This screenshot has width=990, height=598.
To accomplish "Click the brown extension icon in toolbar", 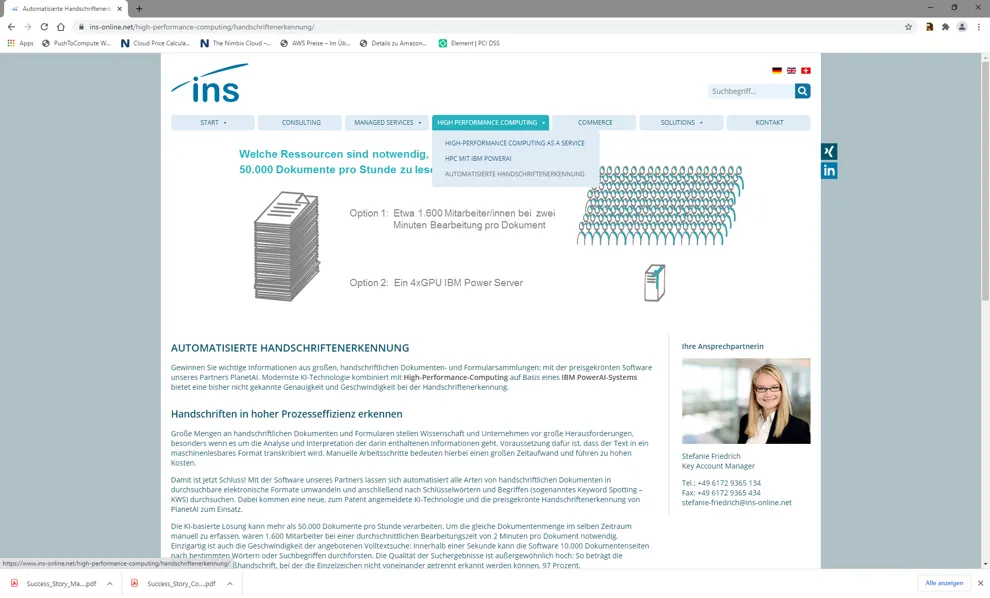I will (929, 27).
